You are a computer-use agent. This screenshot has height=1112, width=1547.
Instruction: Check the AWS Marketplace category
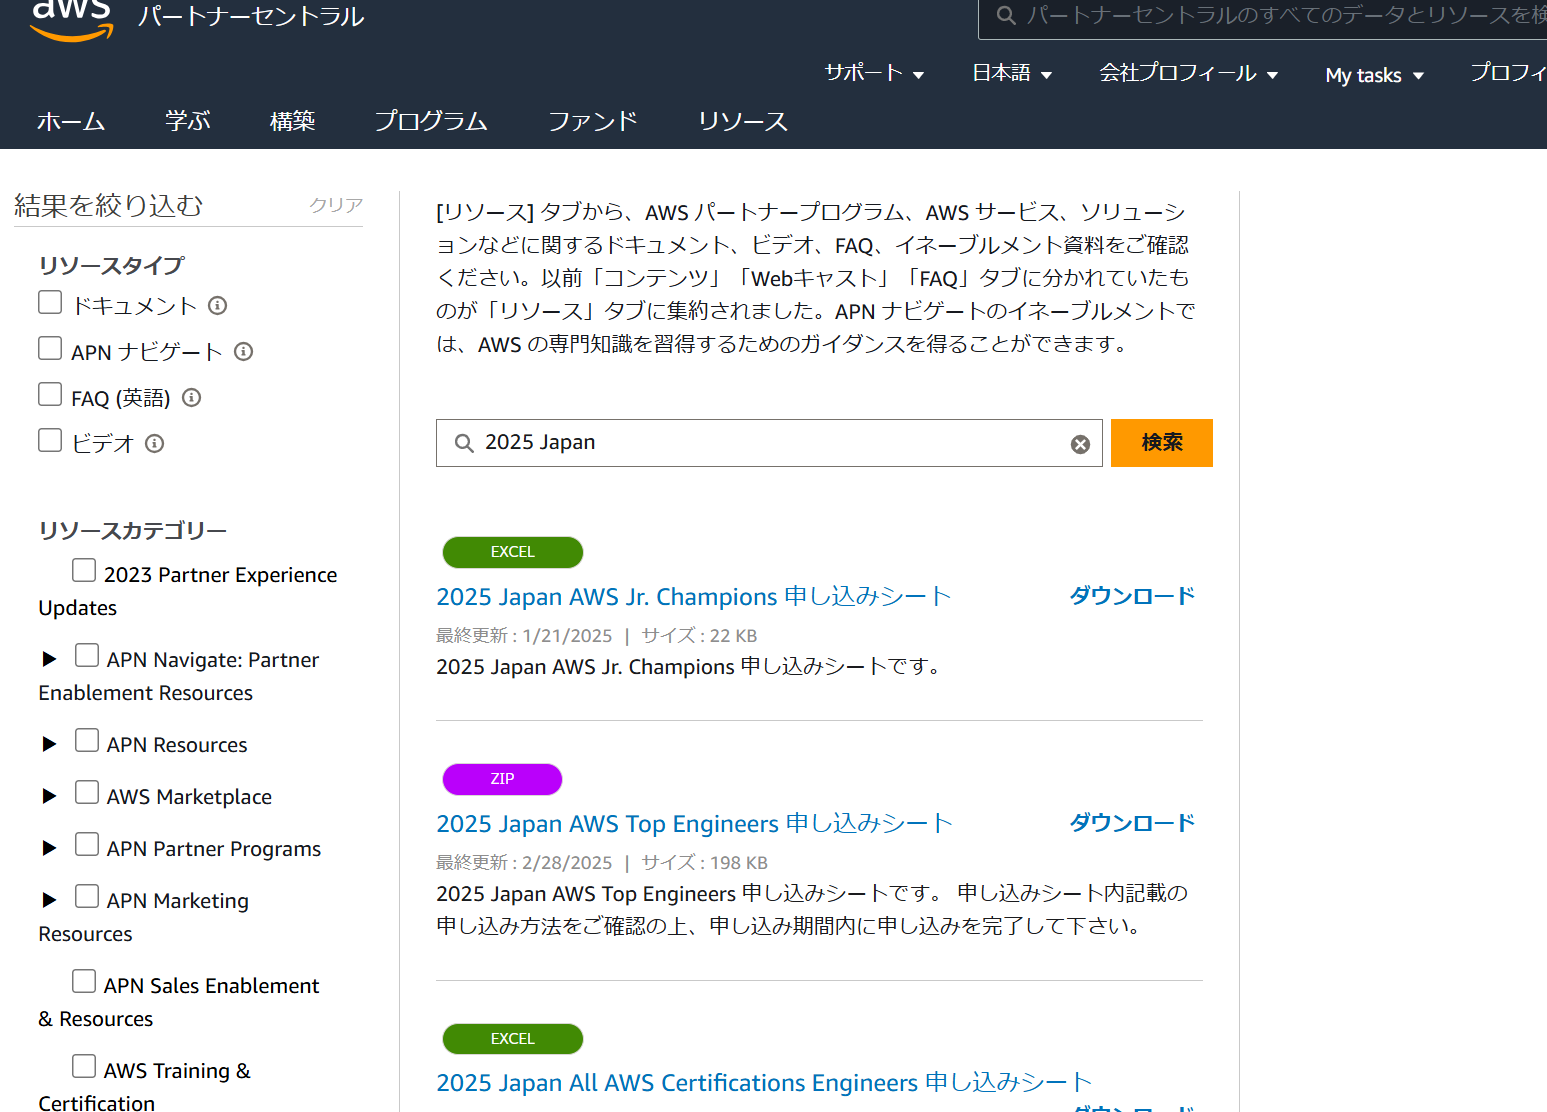click(87, 792)
